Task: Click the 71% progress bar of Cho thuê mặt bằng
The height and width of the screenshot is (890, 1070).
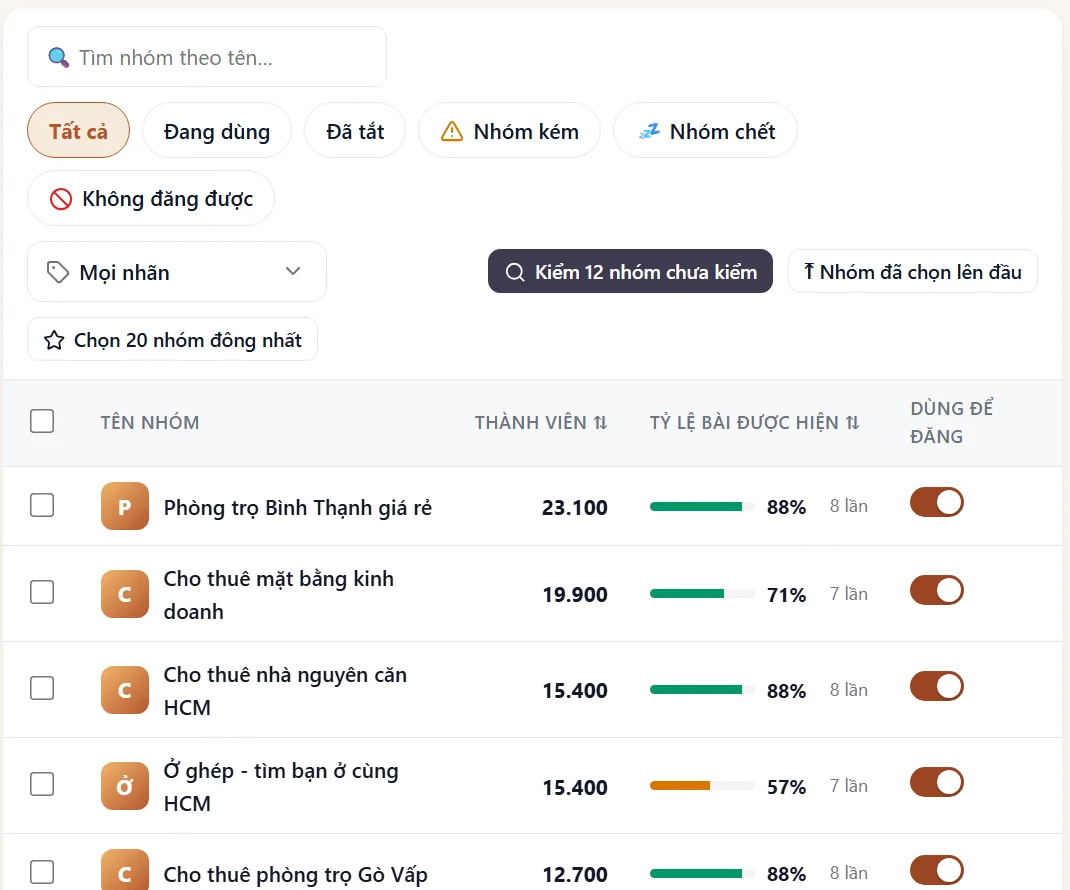Action: coord(702,594)
